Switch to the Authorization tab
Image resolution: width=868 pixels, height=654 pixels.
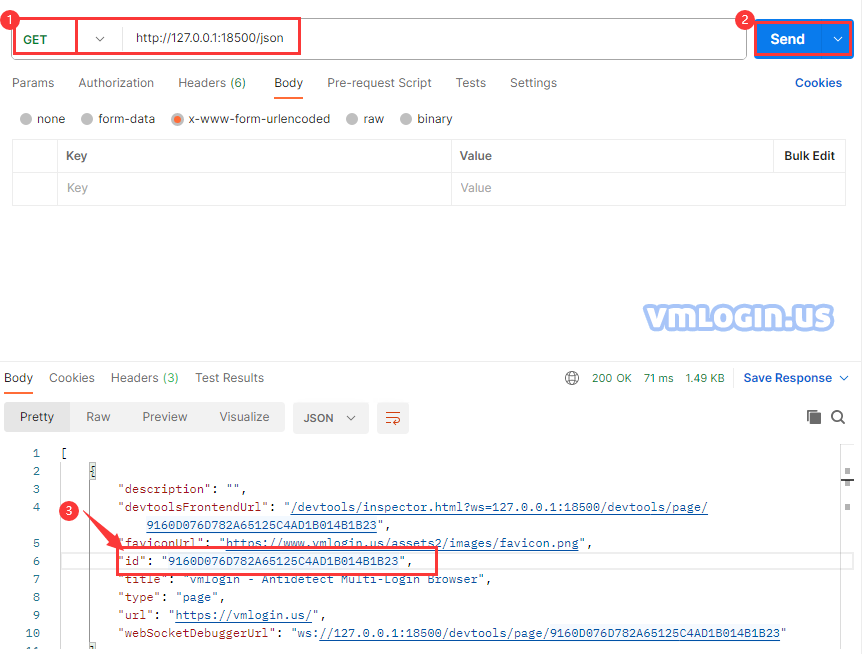[116, 83]
